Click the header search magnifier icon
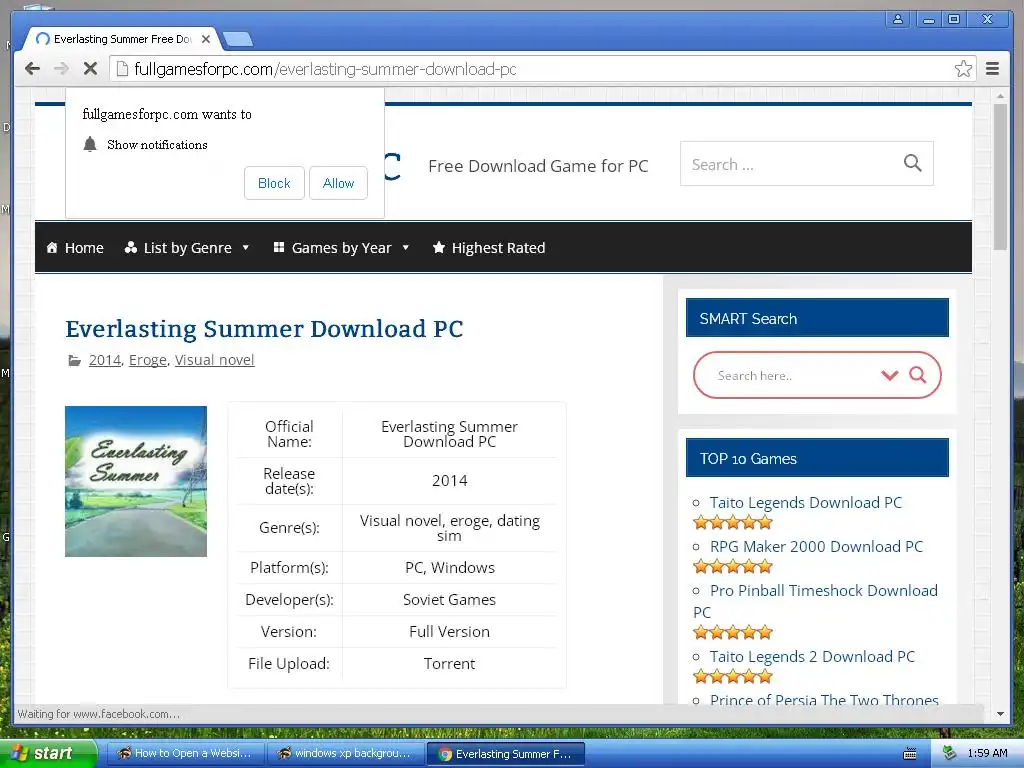The width and height of the screenshot is (1024, 768). pyautogui.click(x=912, y=163)
